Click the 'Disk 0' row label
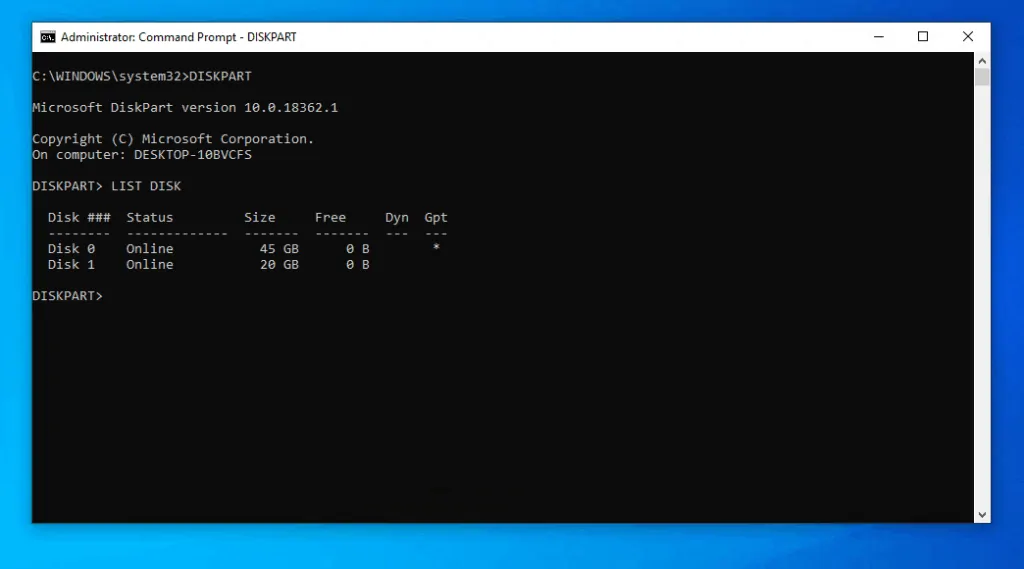The image size is (1024, 569). (x=71, y=249)
